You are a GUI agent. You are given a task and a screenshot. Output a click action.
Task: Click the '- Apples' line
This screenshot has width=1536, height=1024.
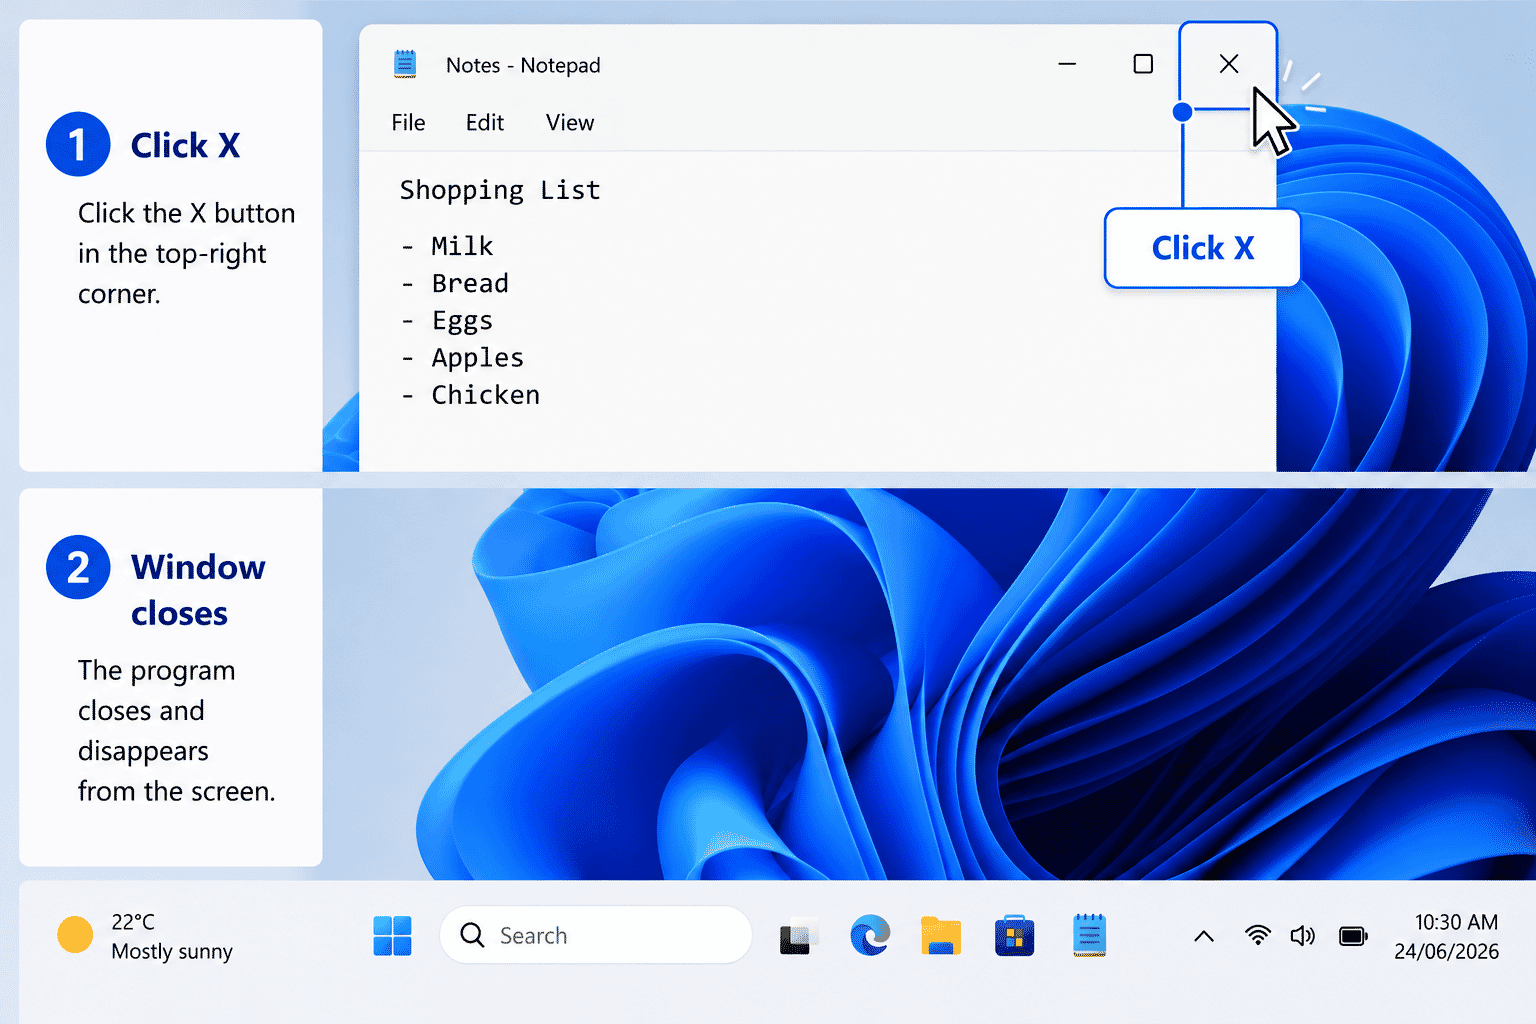click(x=462, y=358)
